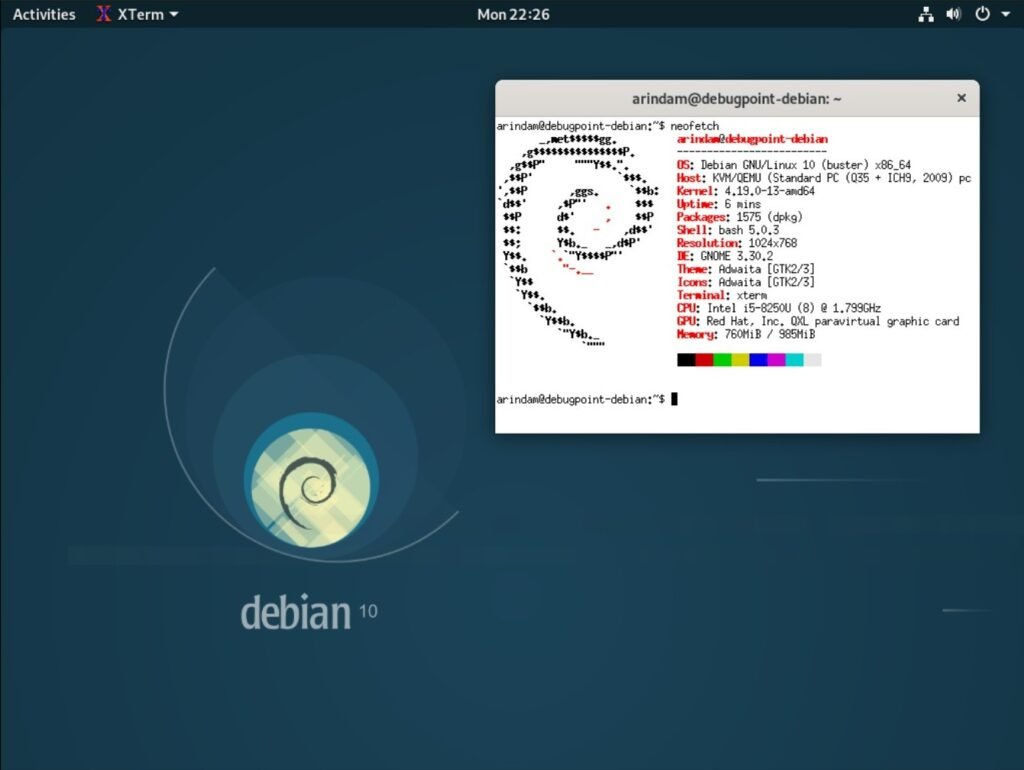The height and width of the screenshot is (770, 1024).
Task: Click the 'Memory: 760MiB / 985MiB' line
Action: (746, 334)
